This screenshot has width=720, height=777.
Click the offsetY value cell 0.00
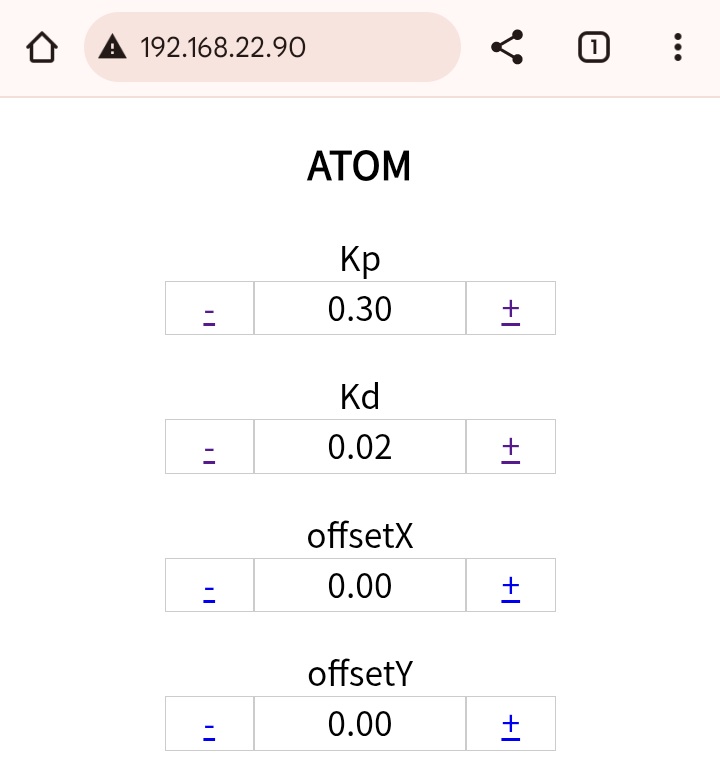(x=360, y=723)
